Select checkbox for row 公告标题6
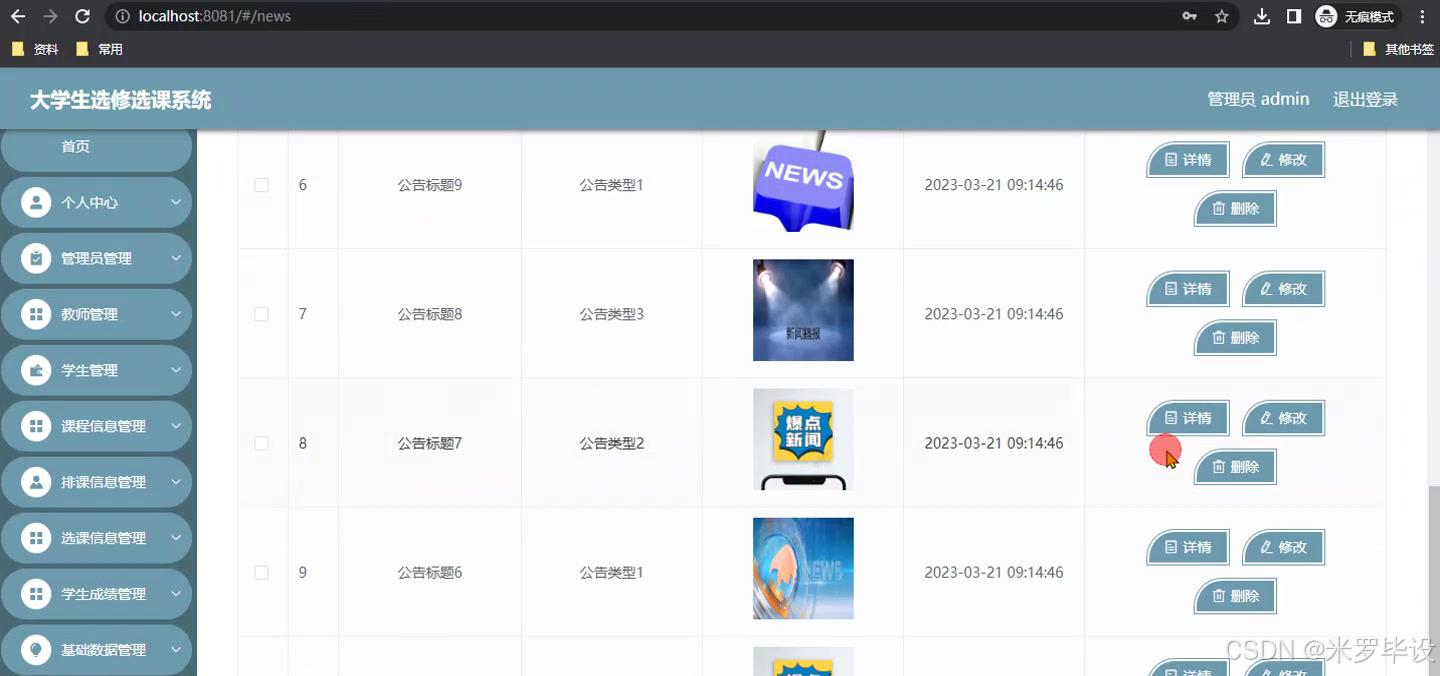1440x676 pixels. tap(261, 572)
